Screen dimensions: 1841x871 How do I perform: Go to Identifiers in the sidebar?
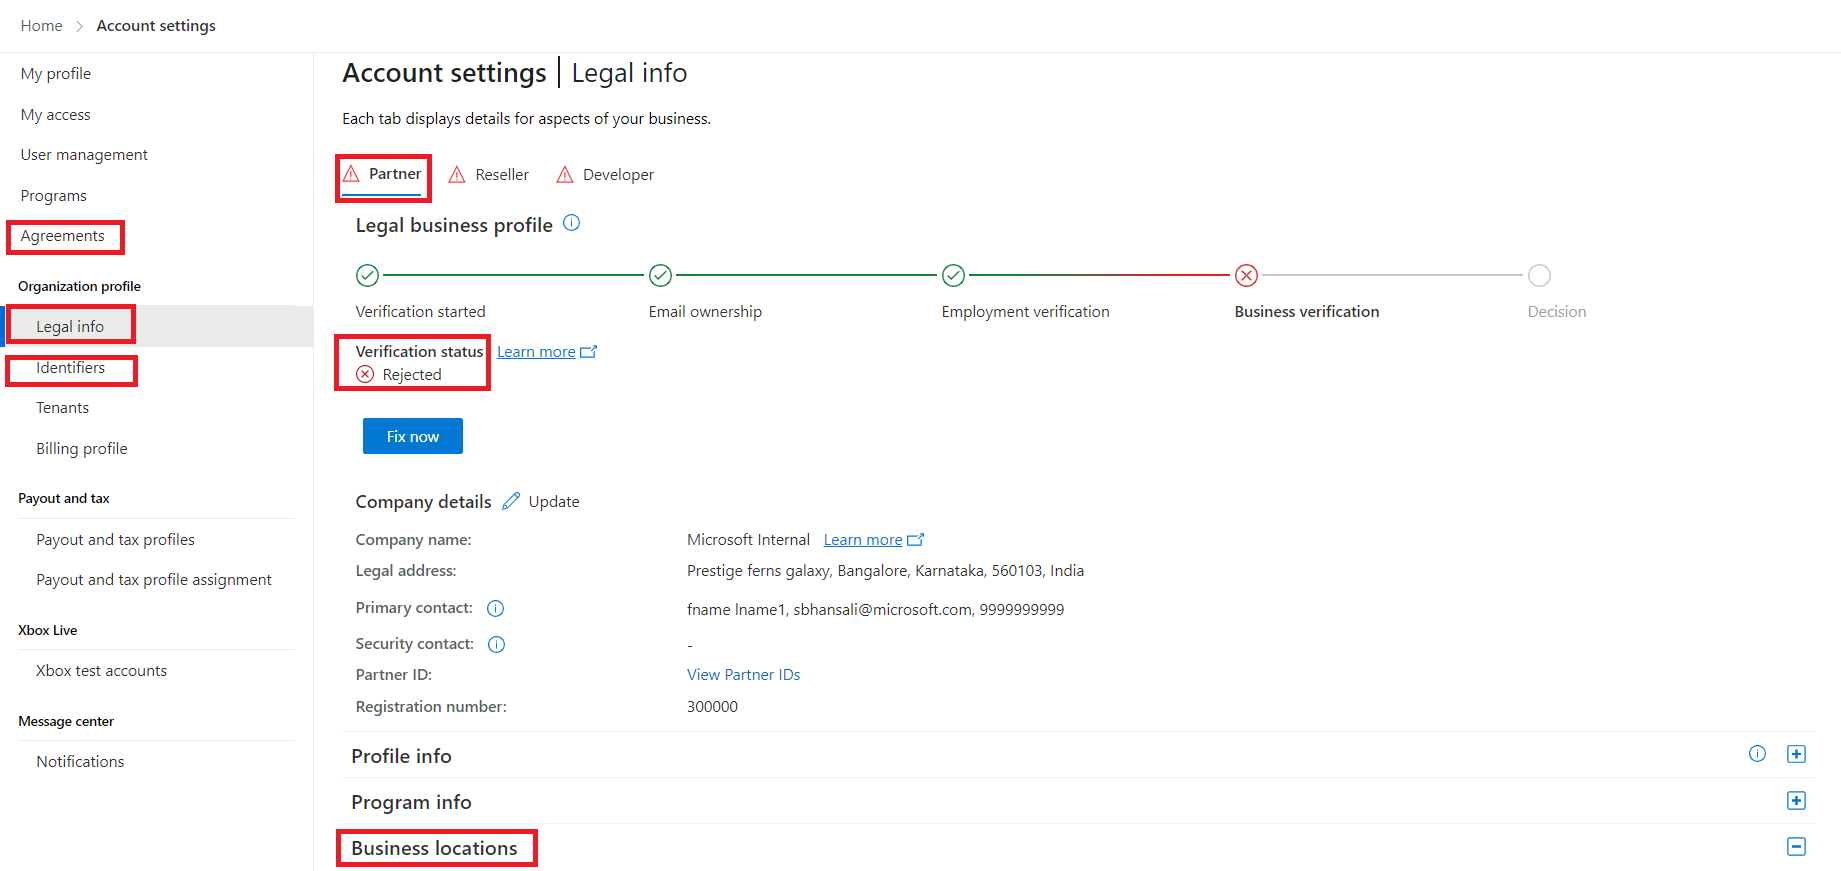[70, 368]
